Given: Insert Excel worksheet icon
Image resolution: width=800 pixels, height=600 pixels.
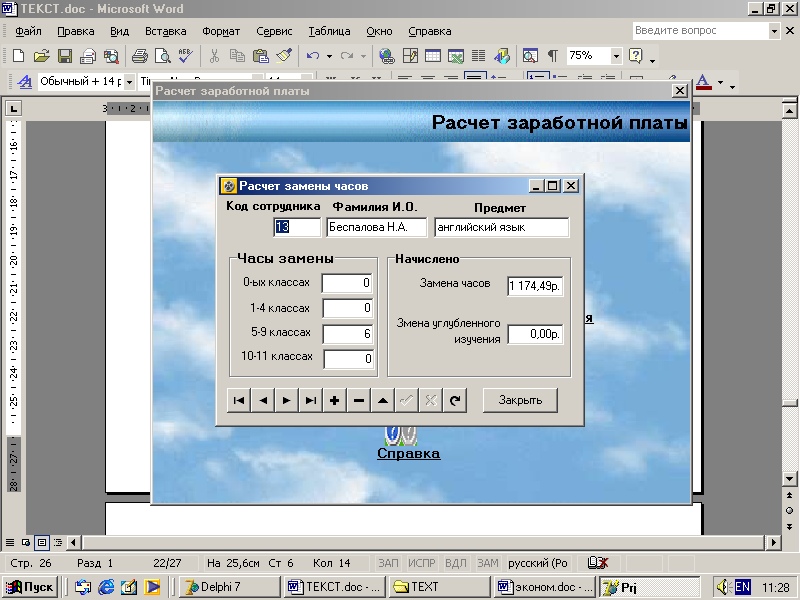Looking at the screenshot, I should 456,56.
